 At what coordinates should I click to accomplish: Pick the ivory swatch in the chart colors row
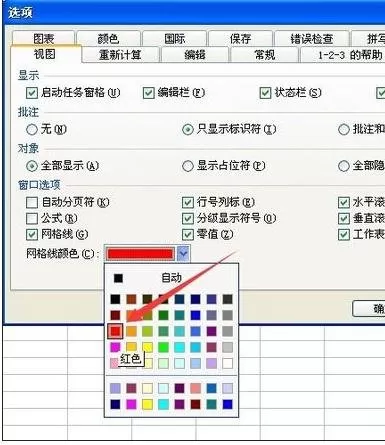pos(147,388)
